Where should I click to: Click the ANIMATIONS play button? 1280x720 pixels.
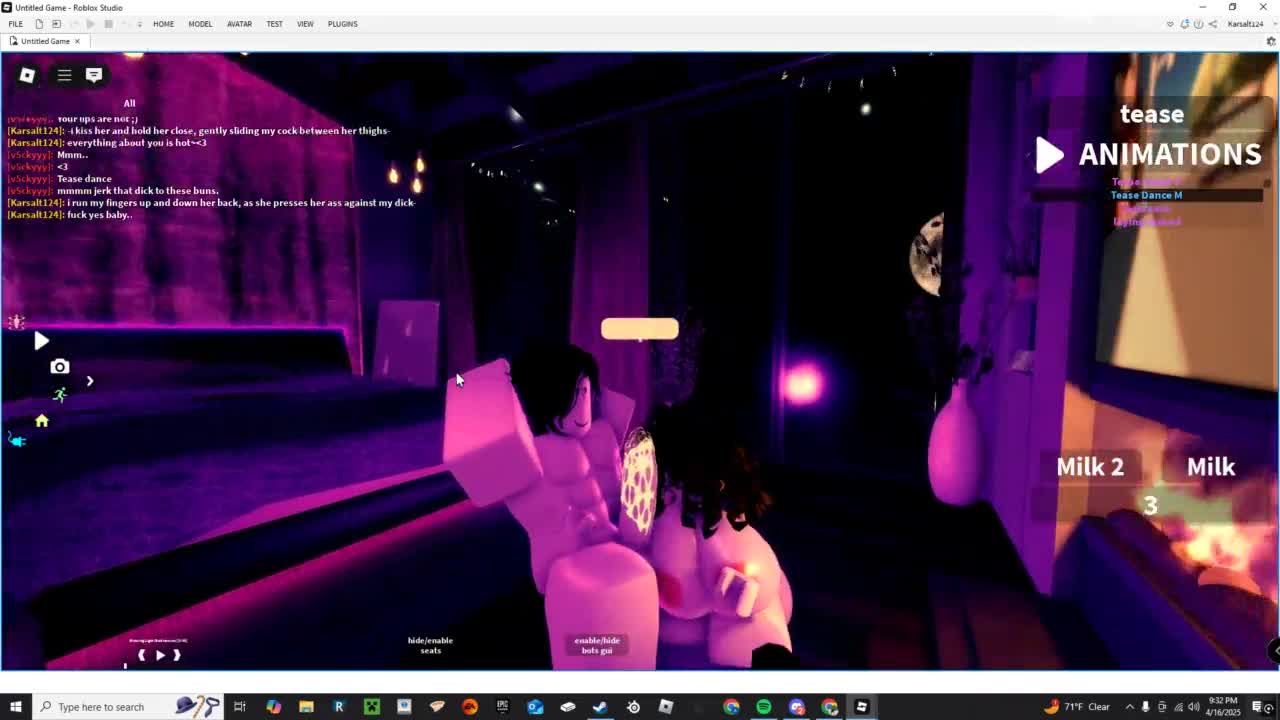[x=1048, y=154]
